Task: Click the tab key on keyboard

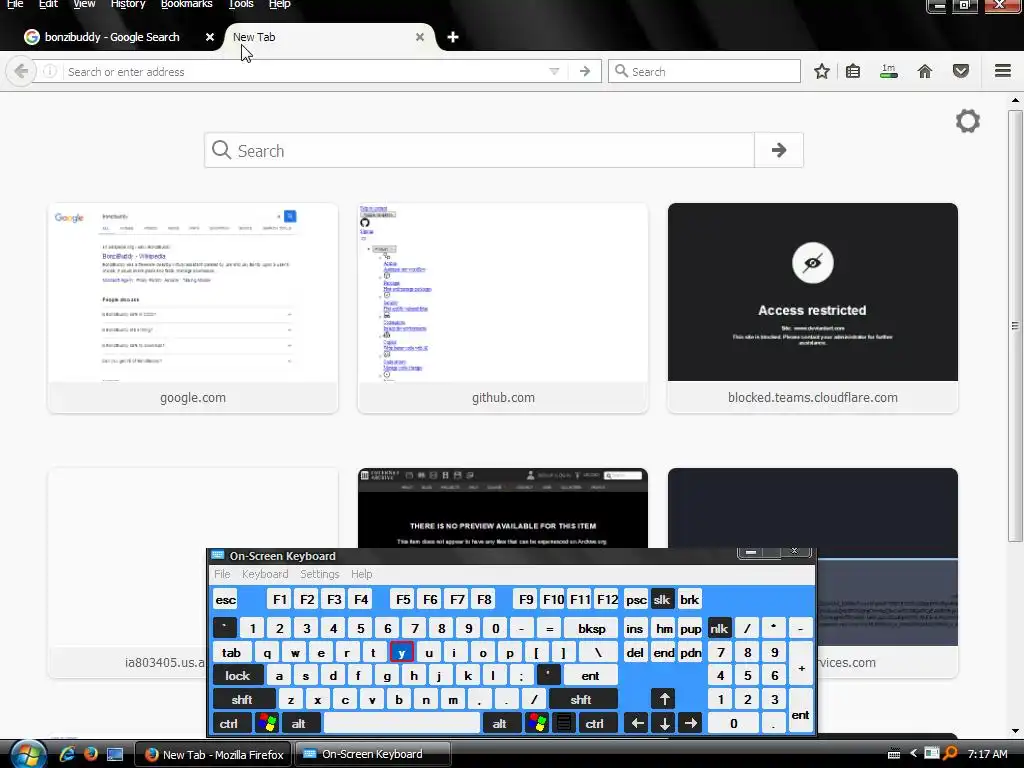Action: click(231, 652)
